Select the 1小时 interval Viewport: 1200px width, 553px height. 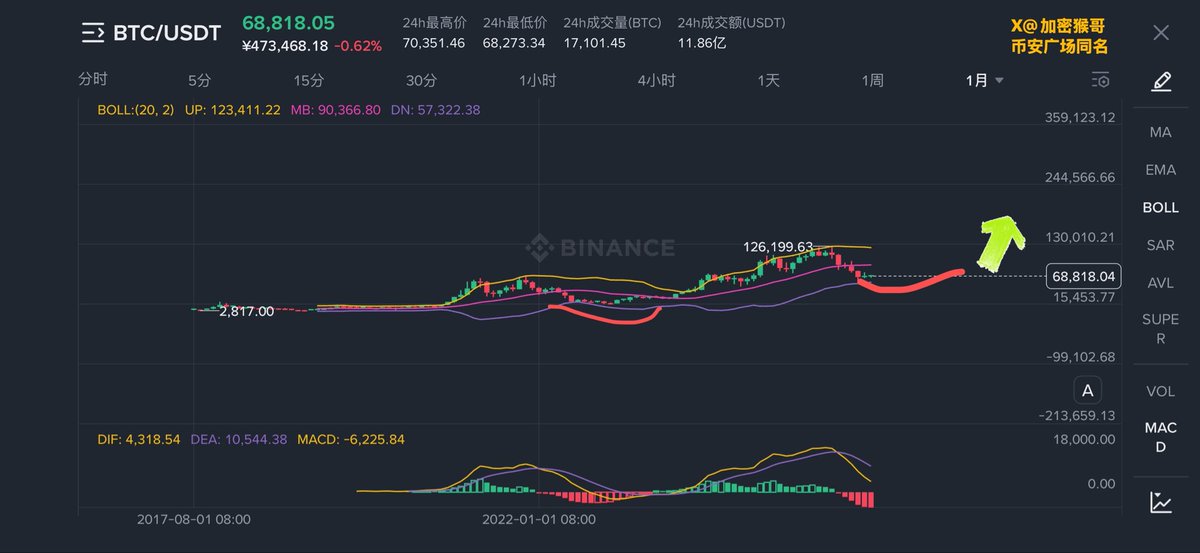click(x=538, y=80)
